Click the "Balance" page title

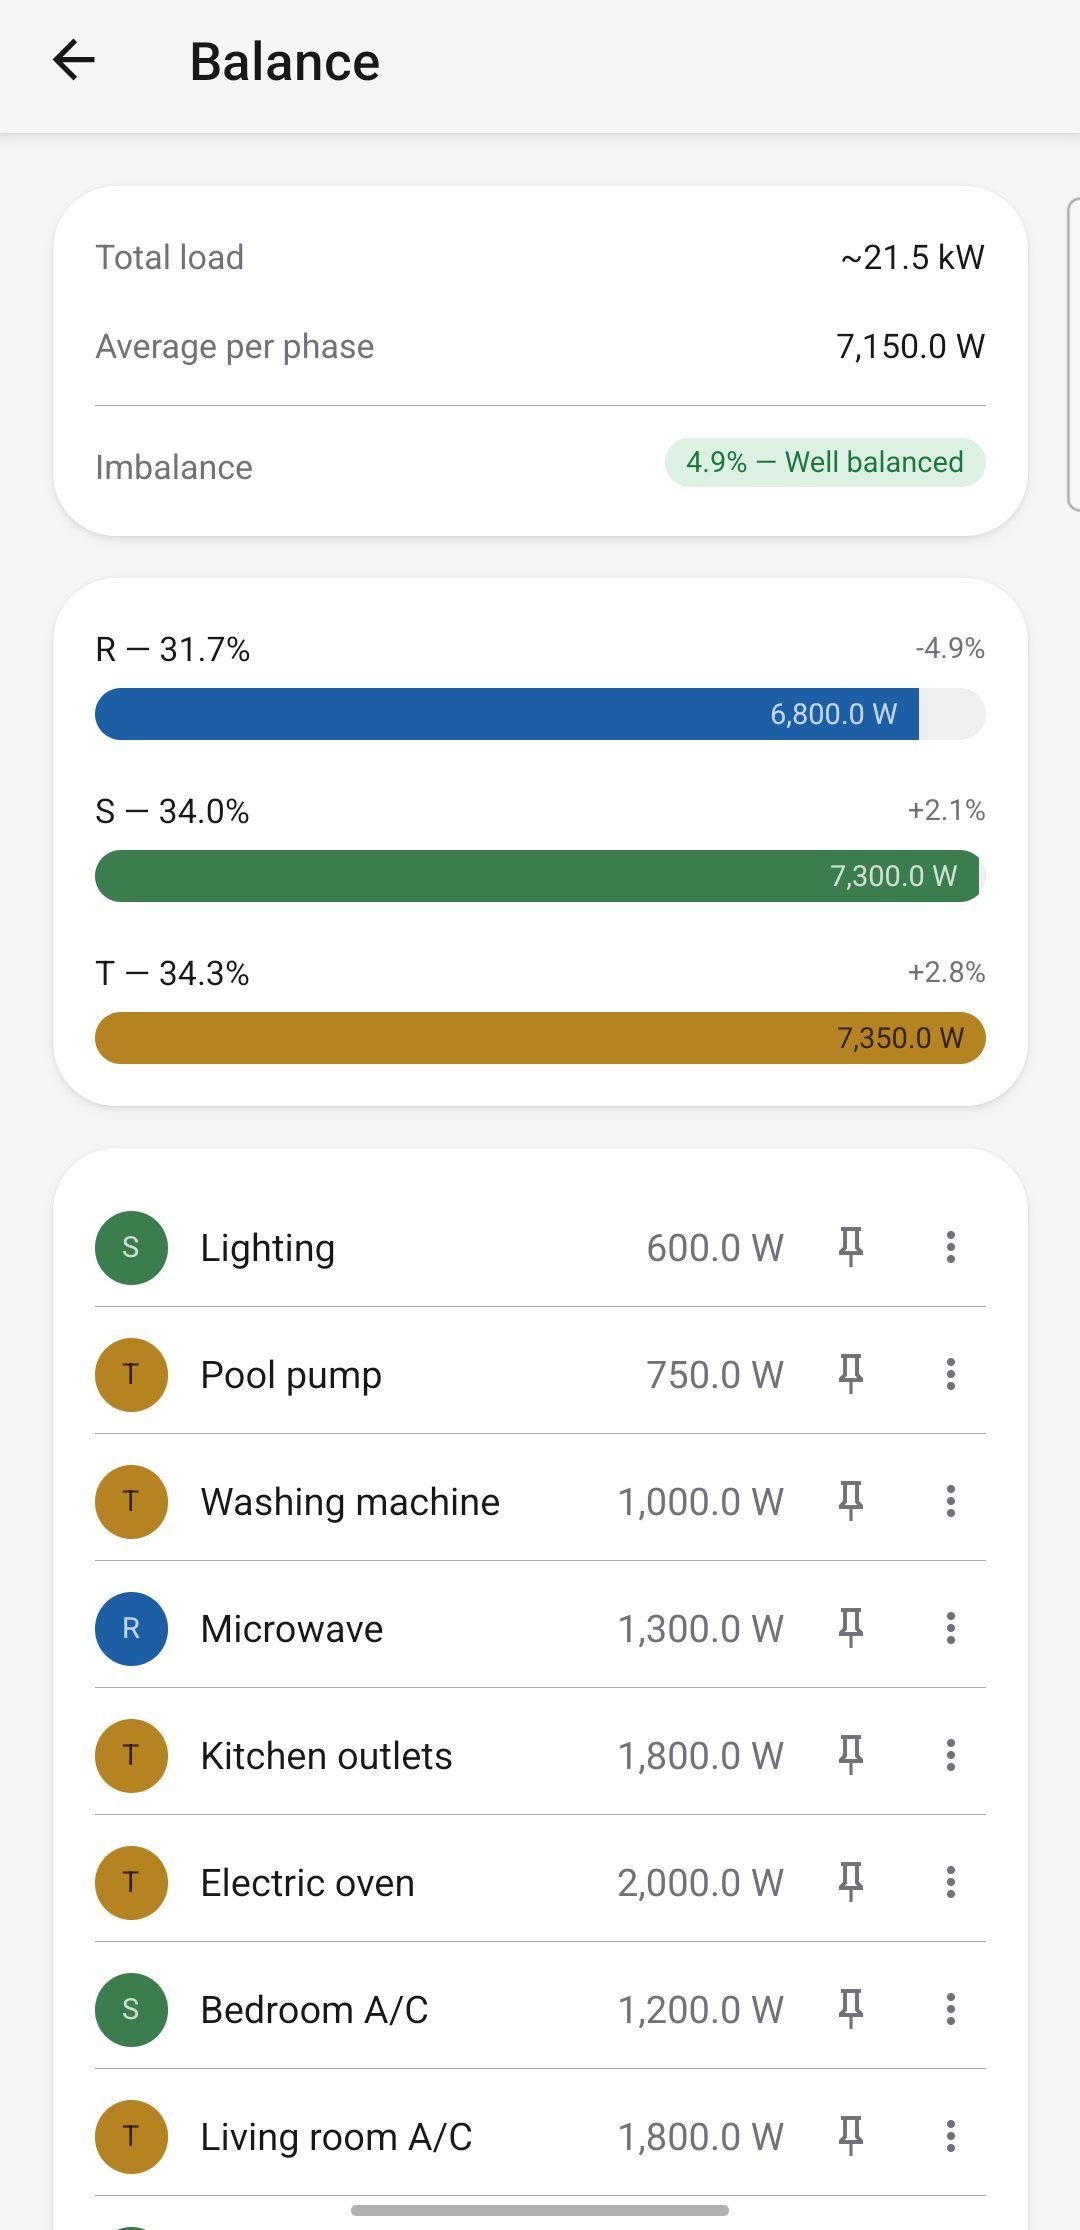285,61
